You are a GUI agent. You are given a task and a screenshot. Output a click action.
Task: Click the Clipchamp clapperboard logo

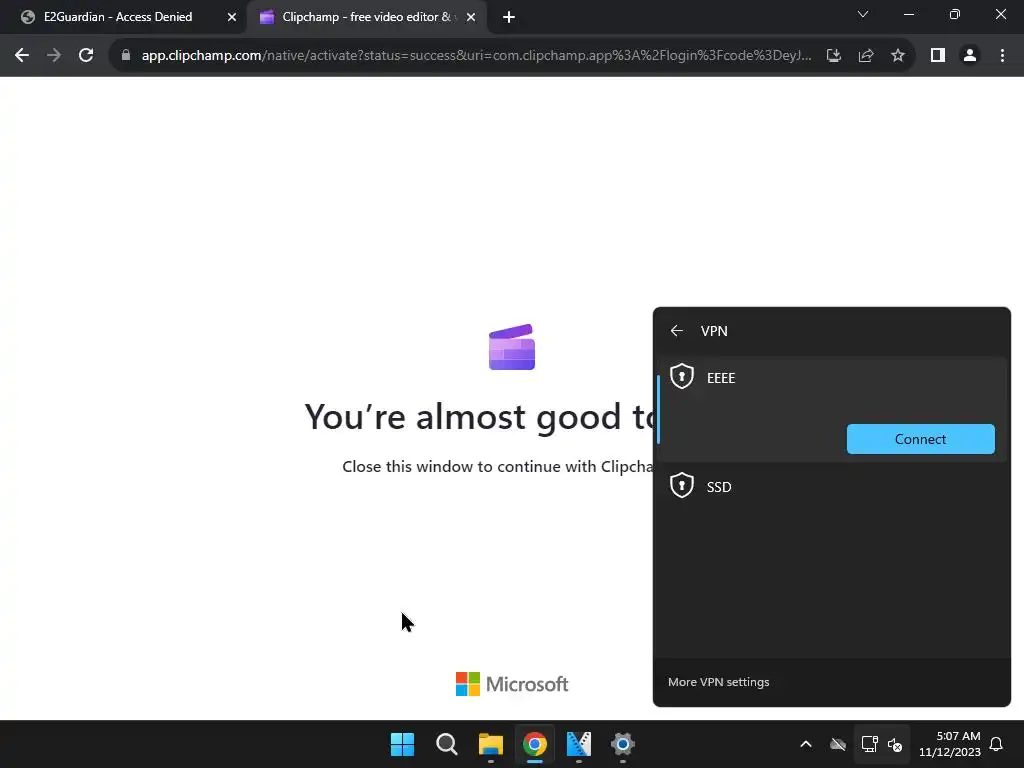point(512,347)
